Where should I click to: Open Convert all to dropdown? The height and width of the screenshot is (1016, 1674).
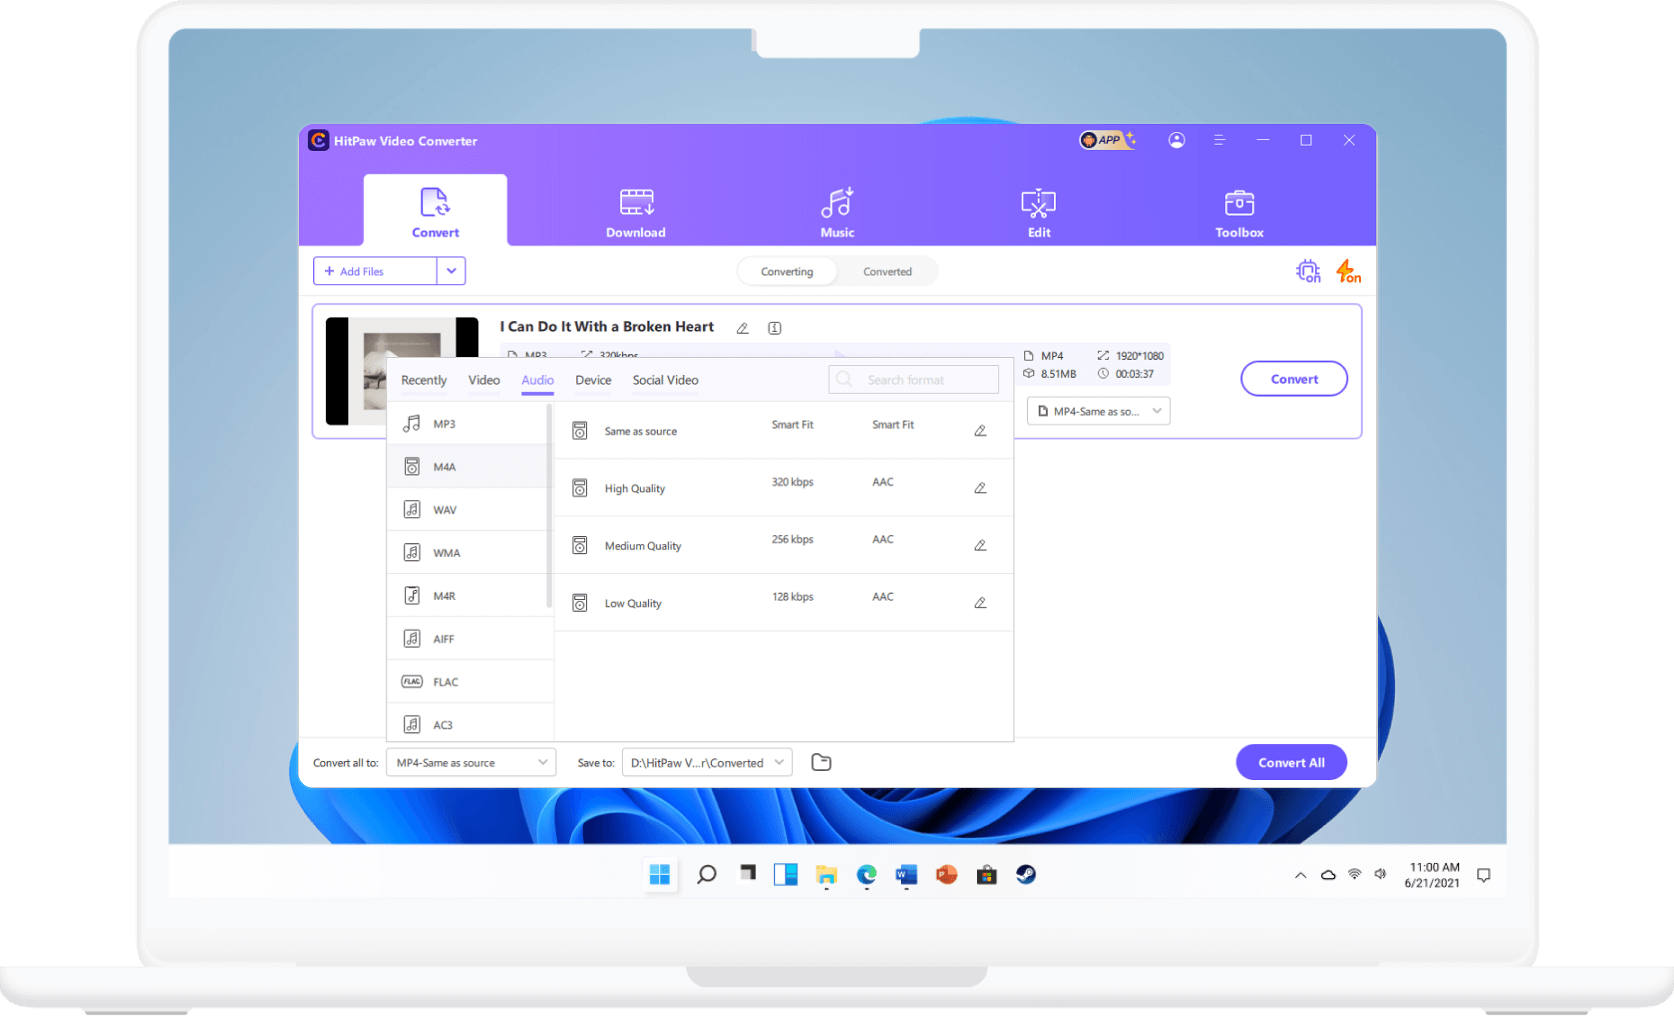pyautogui.click(x=471, y=763)
